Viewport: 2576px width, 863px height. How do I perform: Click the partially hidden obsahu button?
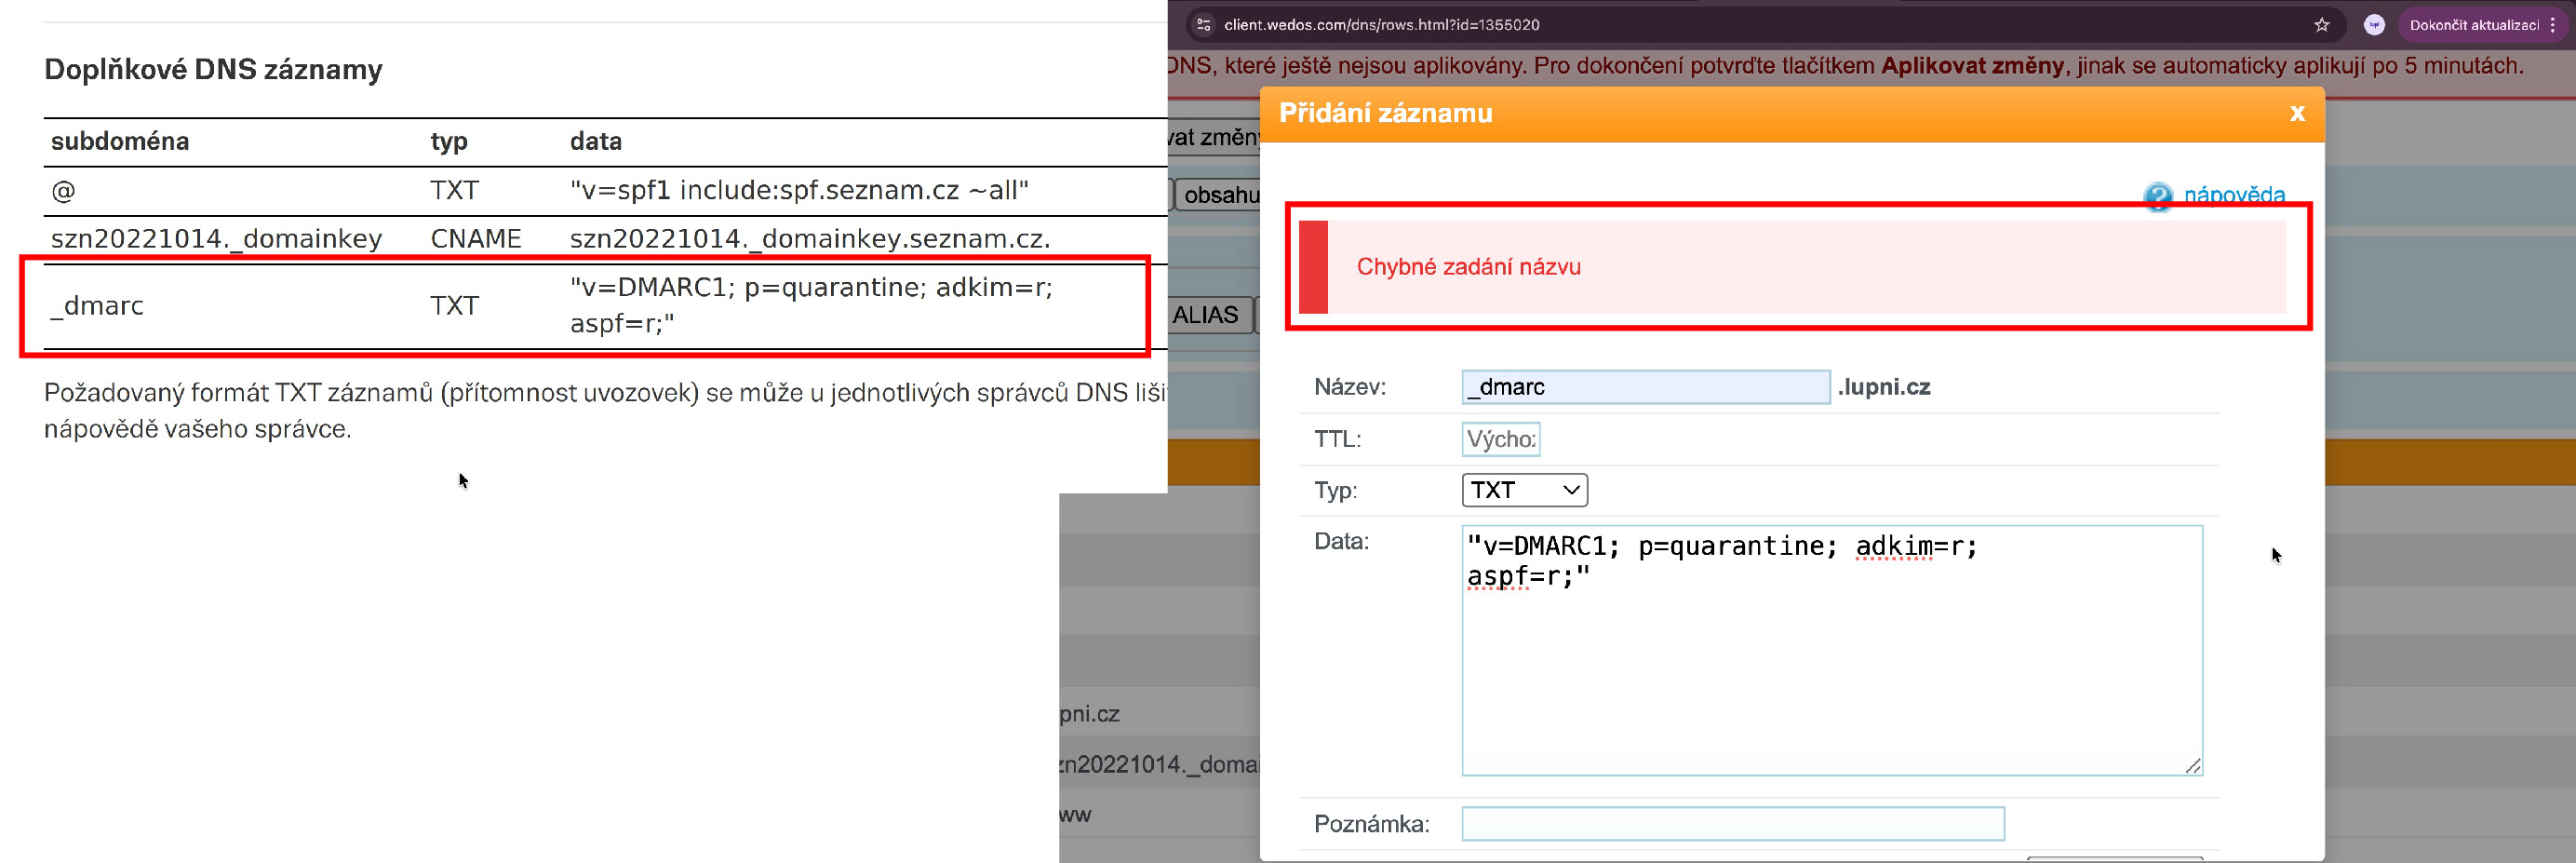tap(1219, 195)
